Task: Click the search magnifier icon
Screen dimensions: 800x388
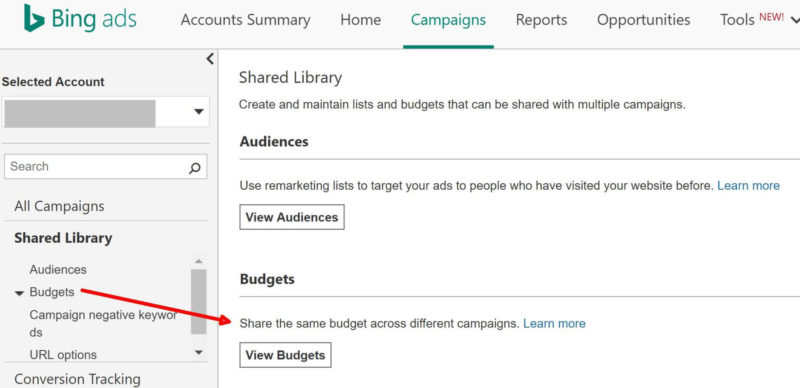Action: coord(194,167)
